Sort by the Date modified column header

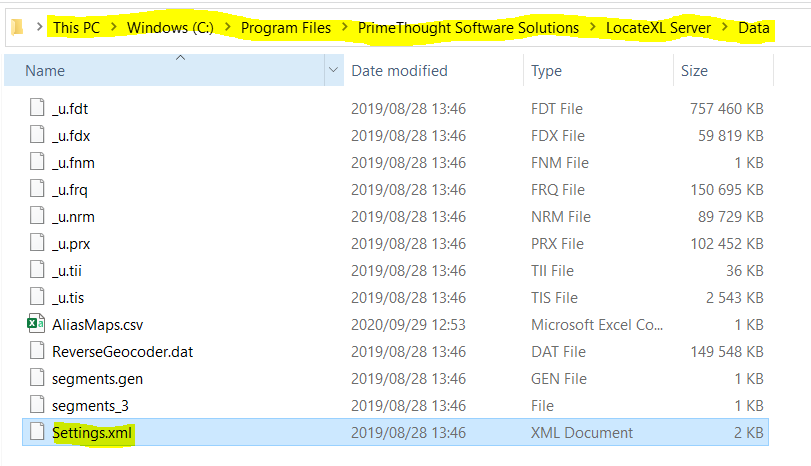point(399,71)
